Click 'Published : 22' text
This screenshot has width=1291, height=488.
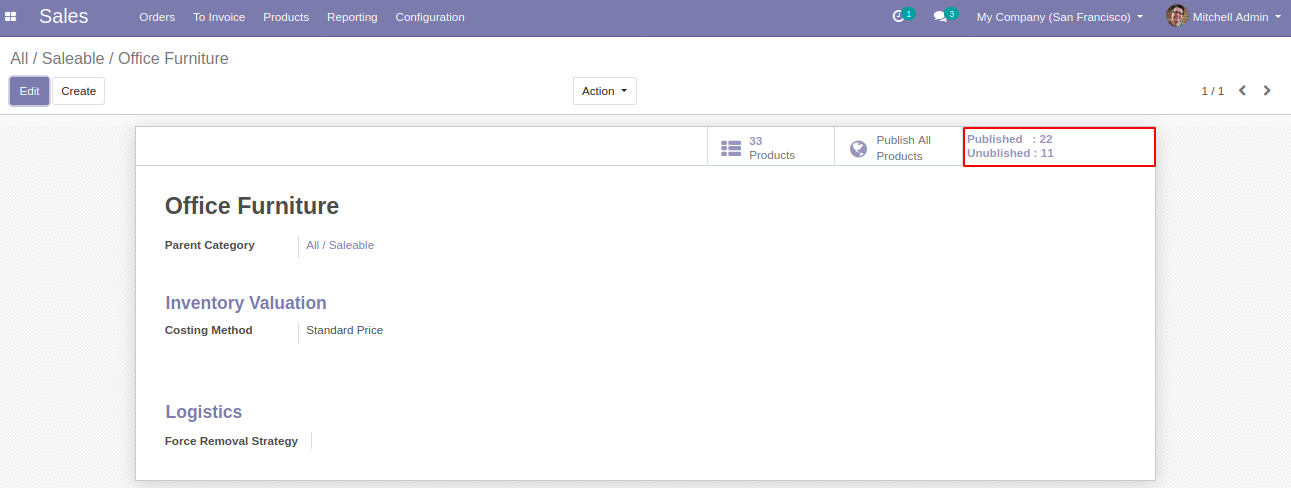[x=1010, y=139]
